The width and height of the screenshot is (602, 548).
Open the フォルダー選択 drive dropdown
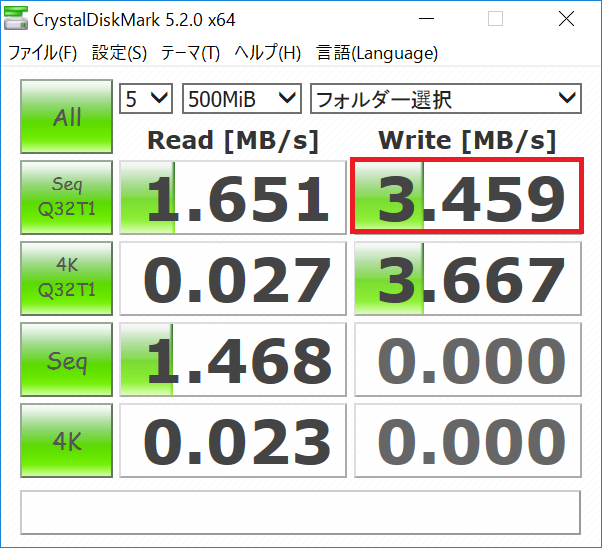pos(446,99)
